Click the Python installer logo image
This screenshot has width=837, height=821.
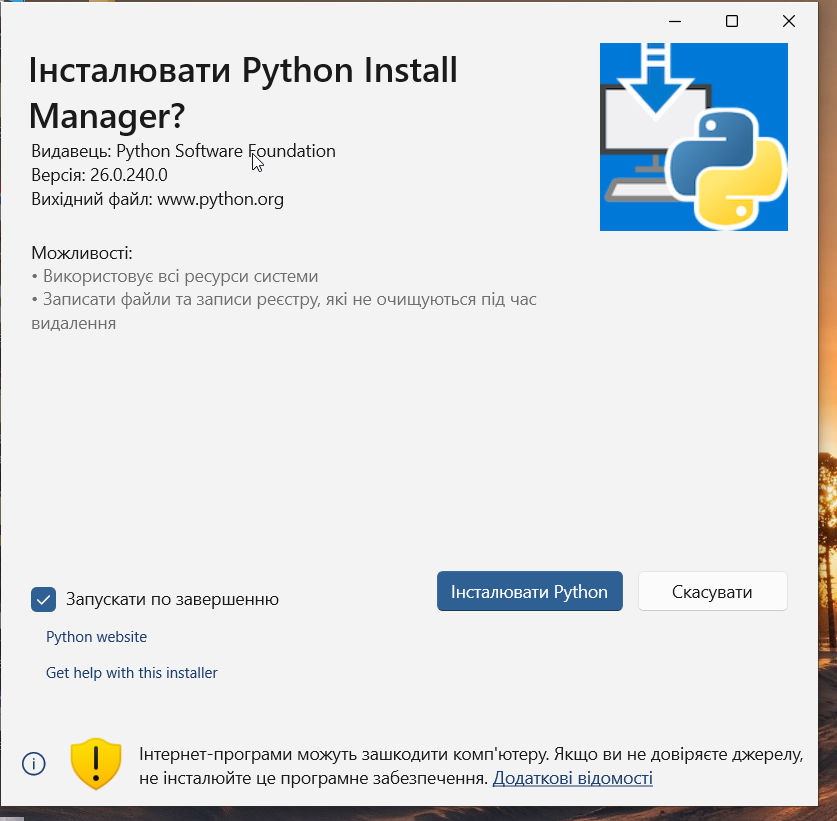click(693, 137)
